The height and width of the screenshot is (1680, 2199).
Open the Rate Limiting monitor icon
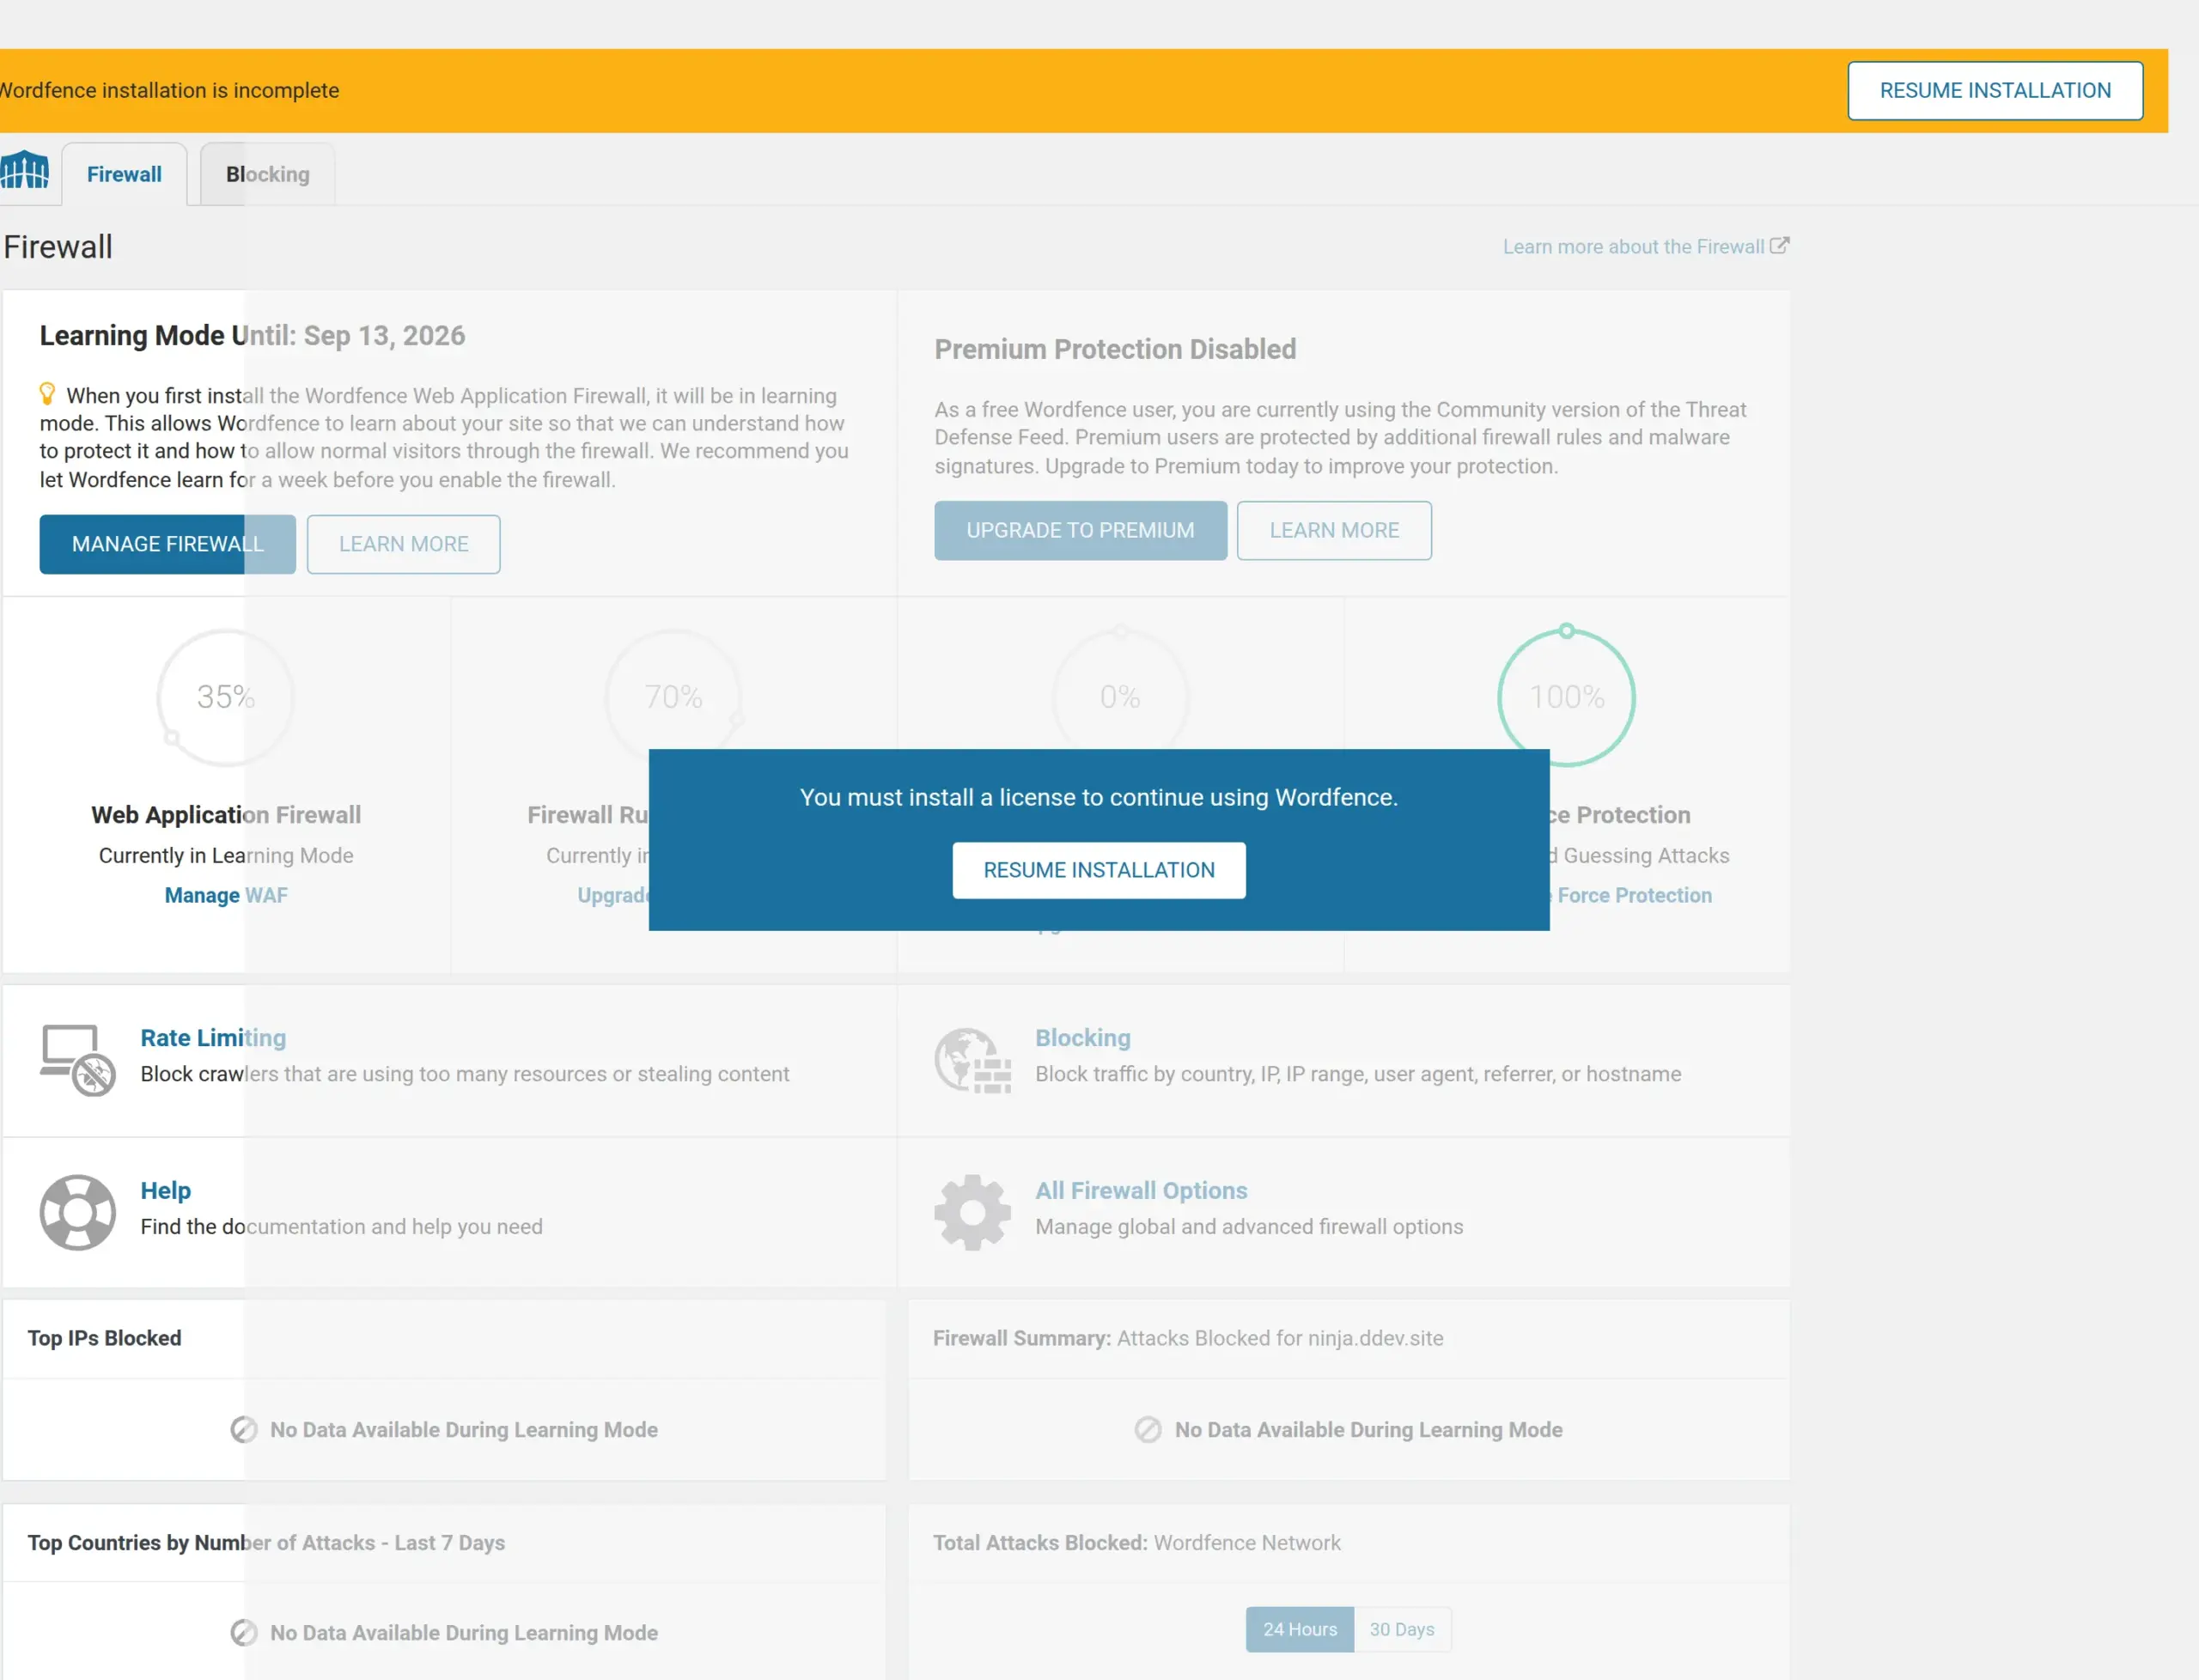[77, 1060]
